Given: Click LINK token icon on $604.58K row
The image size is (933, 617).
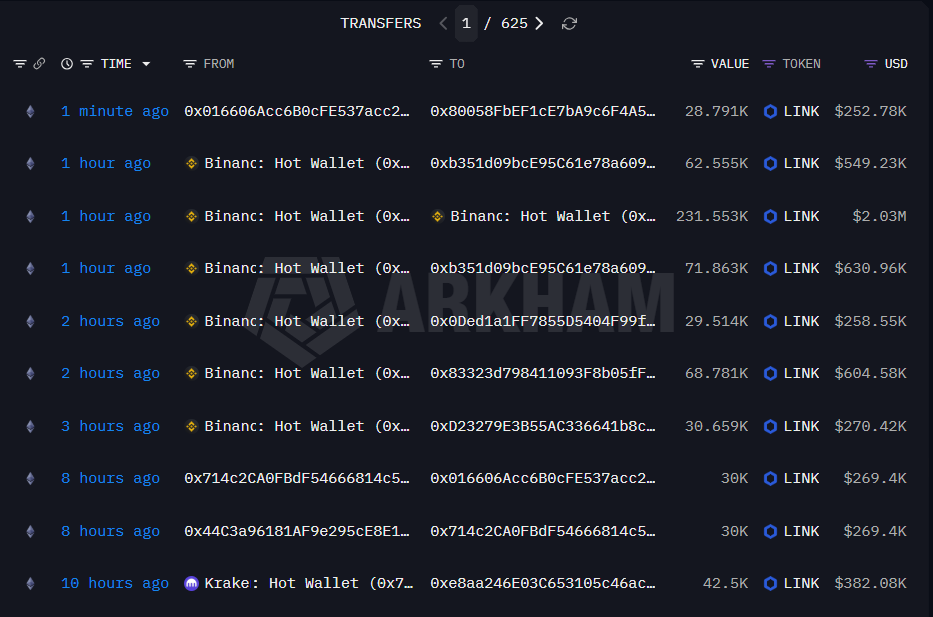Looking at the screenshot, I should click(x=771, y=373).
